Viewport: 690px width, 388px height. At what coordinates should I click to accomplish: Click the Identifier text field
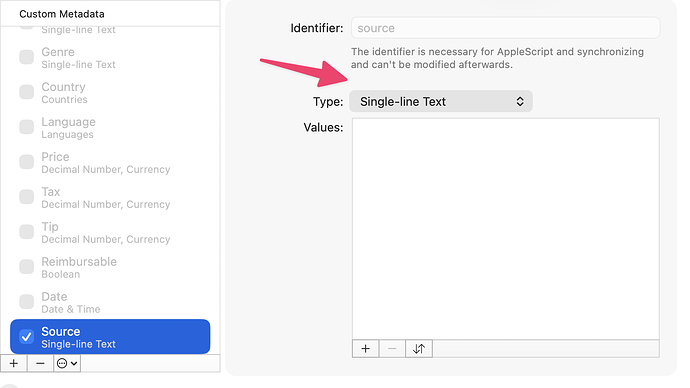[x=506, y=28]
